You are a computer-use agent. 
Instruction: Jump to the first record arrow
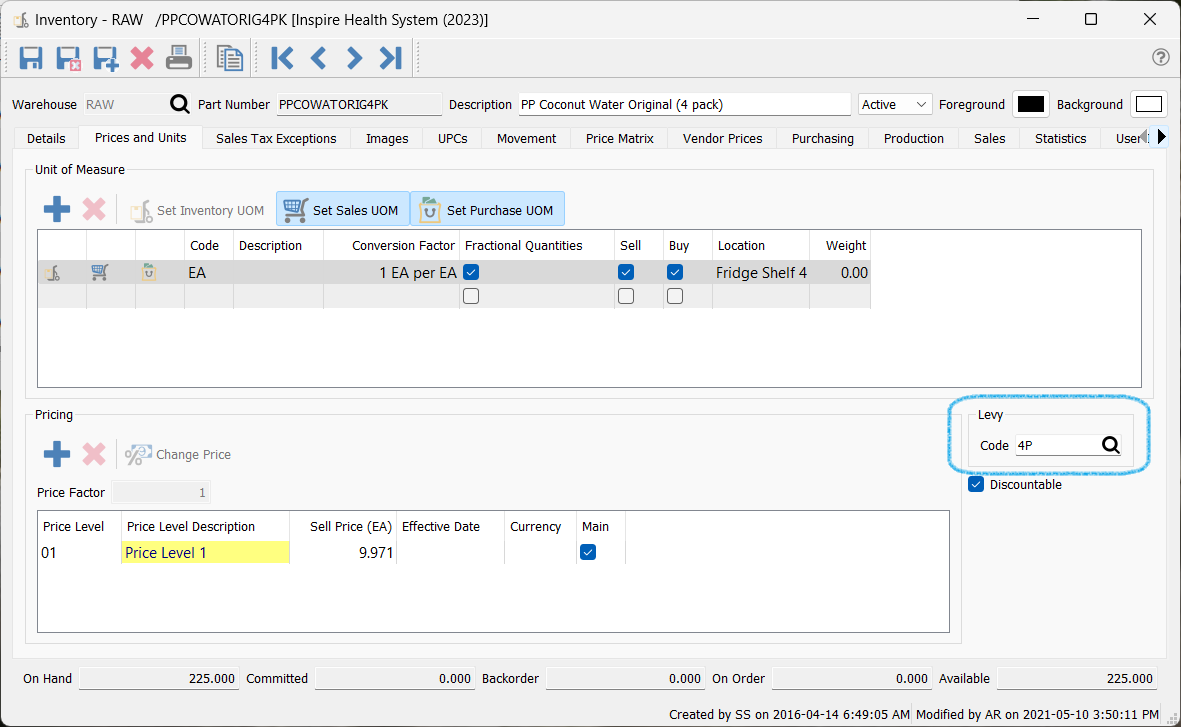(282, 58)
